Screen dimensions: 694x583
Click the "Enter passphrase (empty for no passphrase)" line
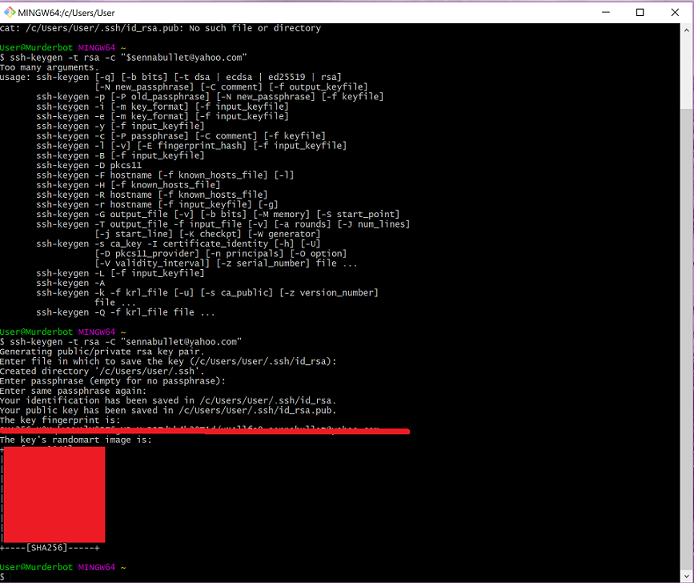point(112,381)
